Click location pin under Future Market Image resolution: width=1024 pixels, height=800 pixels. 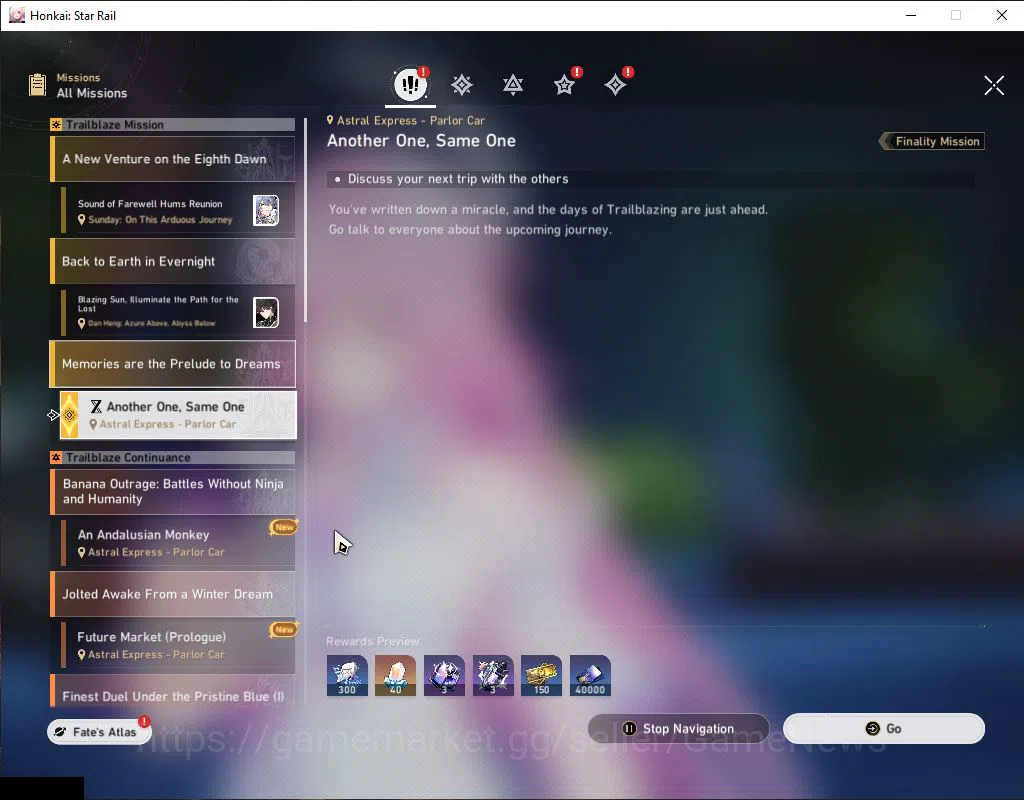click(82, 654)
